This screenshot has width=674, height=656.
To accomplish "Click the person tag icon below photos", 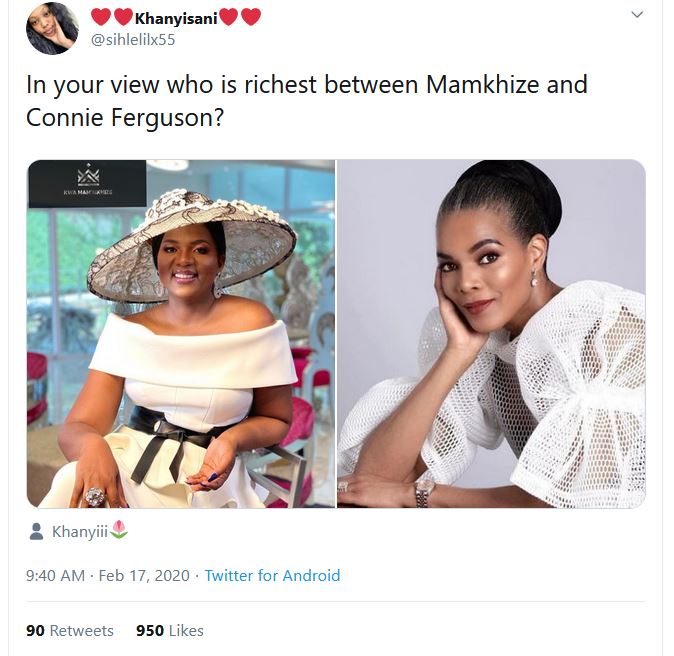I will click(36, 531).
